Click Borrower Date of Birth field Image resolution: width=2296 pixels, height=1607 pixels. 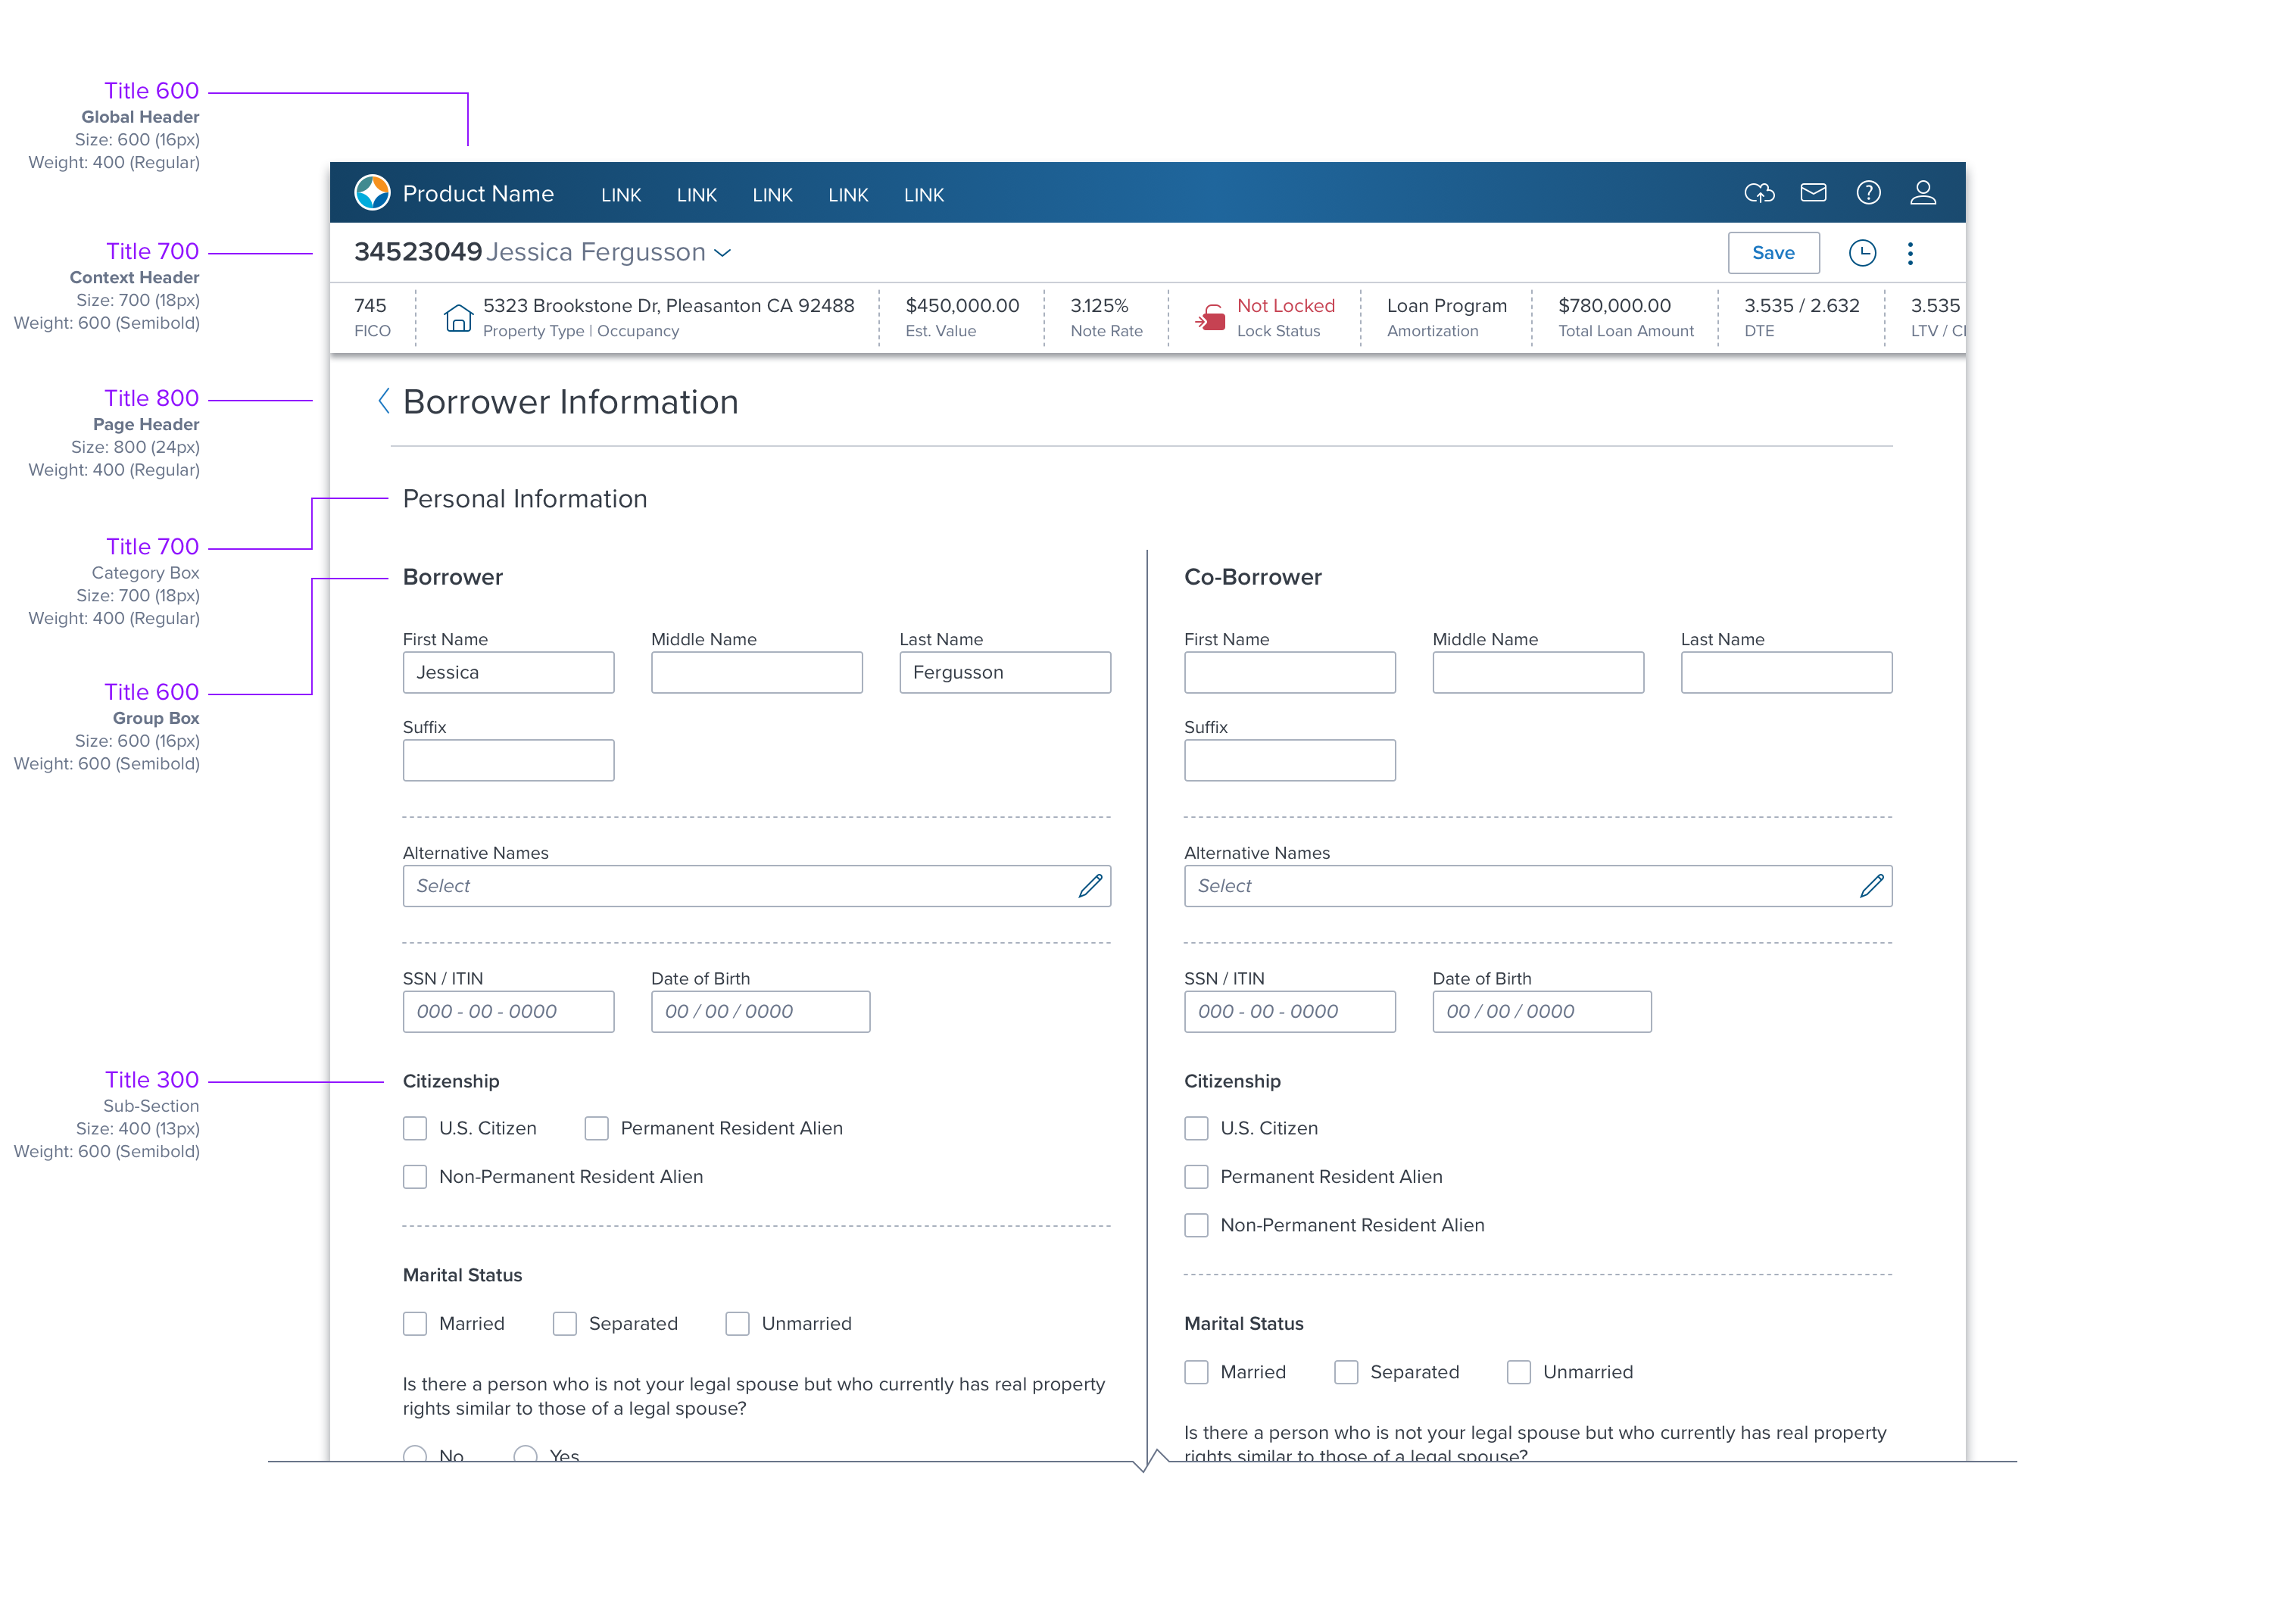coord(760,1011)
